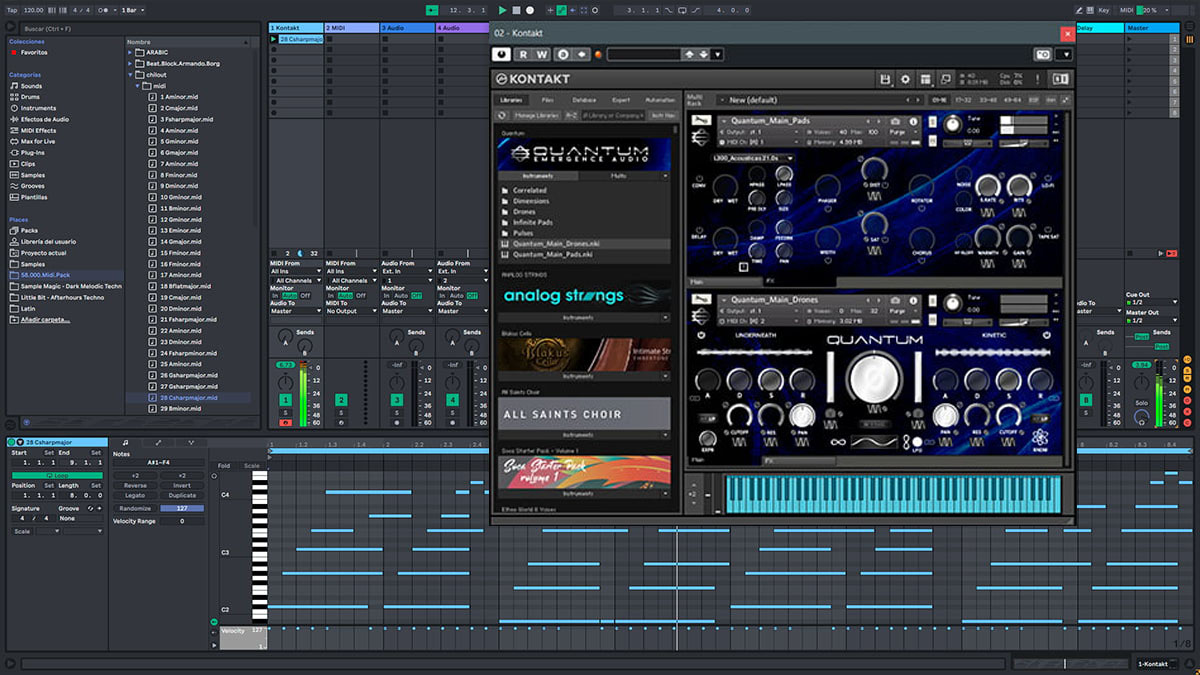1200x675 pixels.
Task: Expand the ARABIC folder
Action: coord(131,52)
